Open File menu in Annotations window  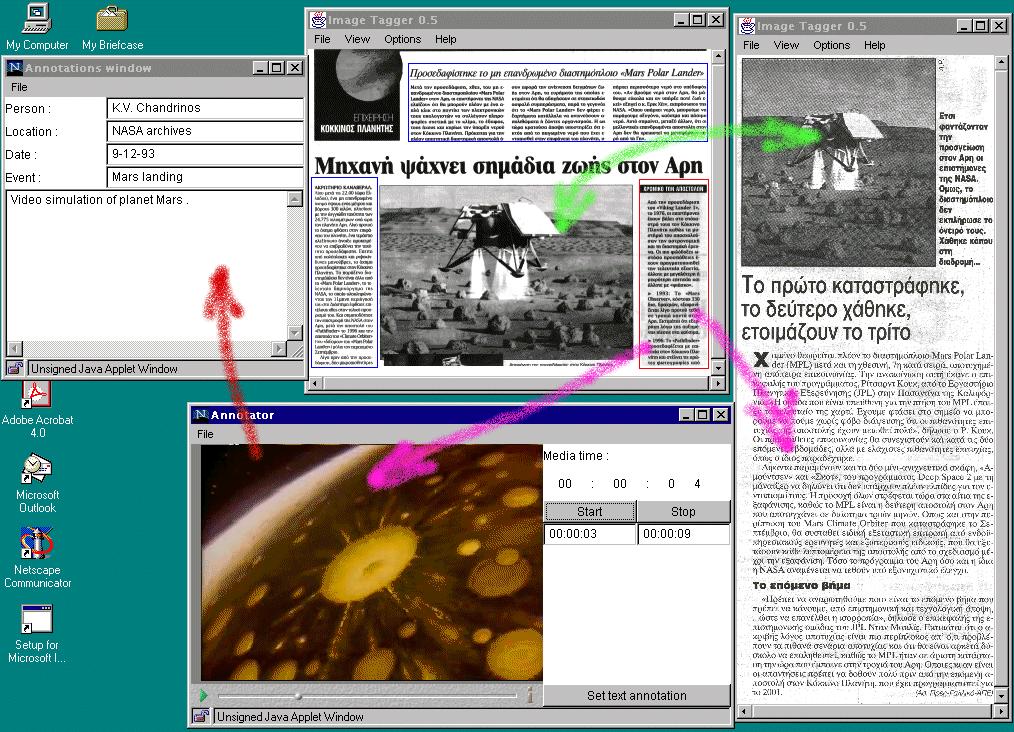pyautogui.click(x=19, y=87)
